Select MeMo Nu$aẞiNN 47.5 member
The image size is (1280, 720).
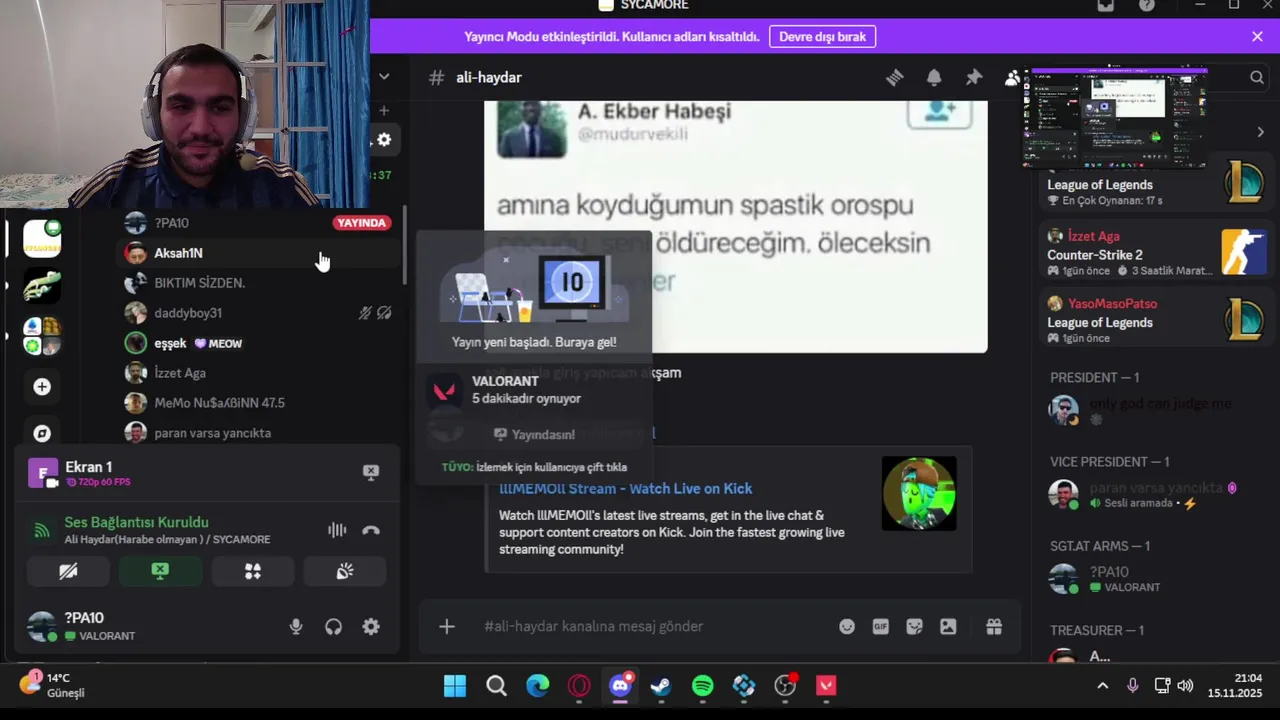click(258, 403)
